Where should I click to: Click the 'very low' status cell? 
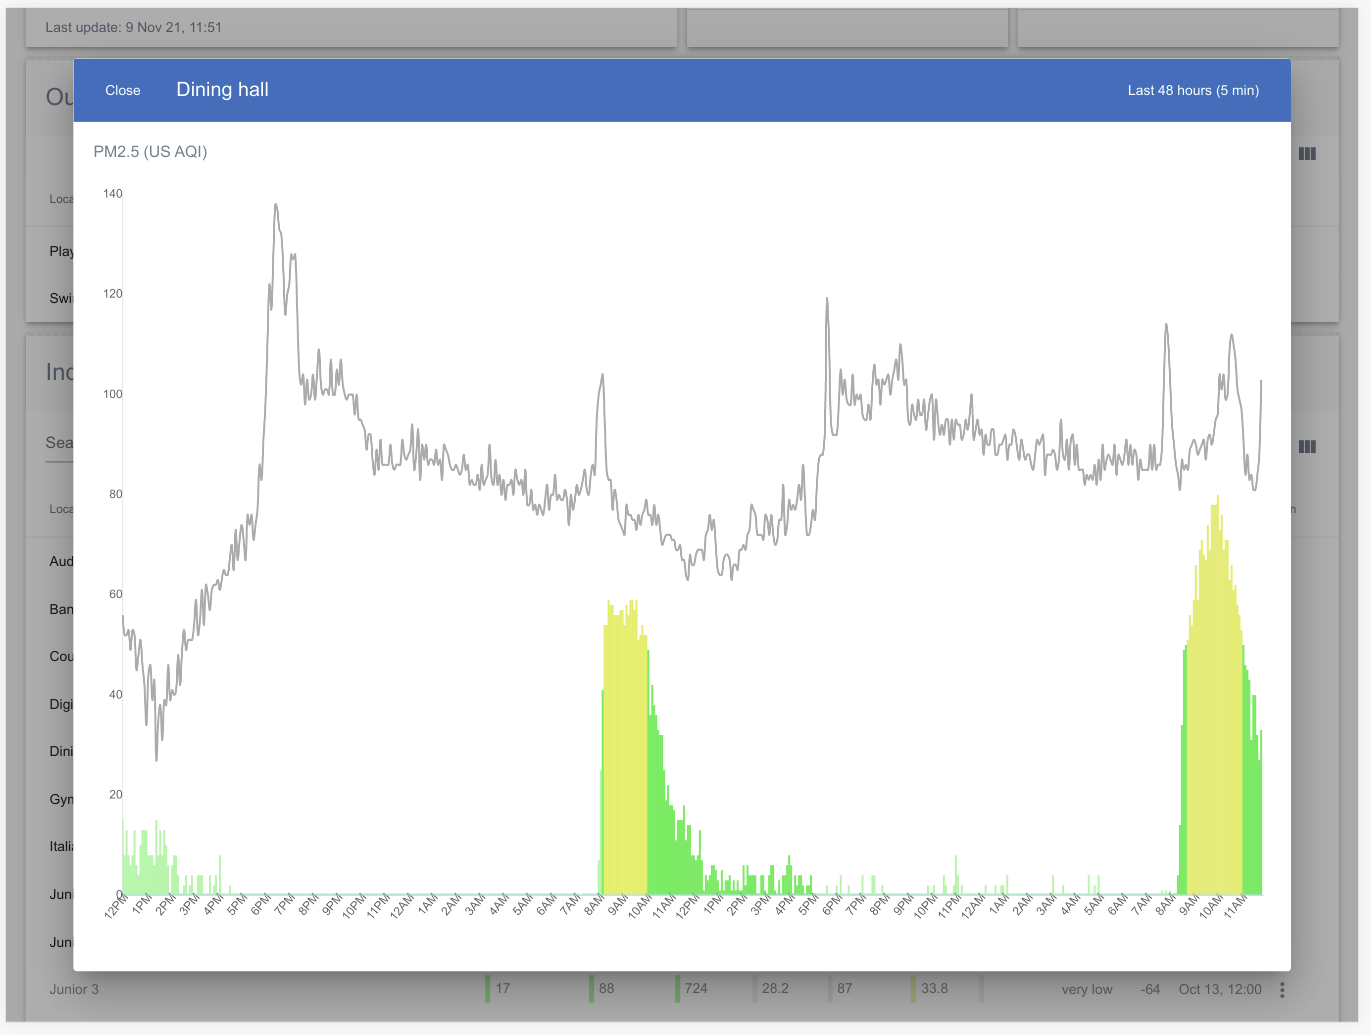coord(1086,989)
